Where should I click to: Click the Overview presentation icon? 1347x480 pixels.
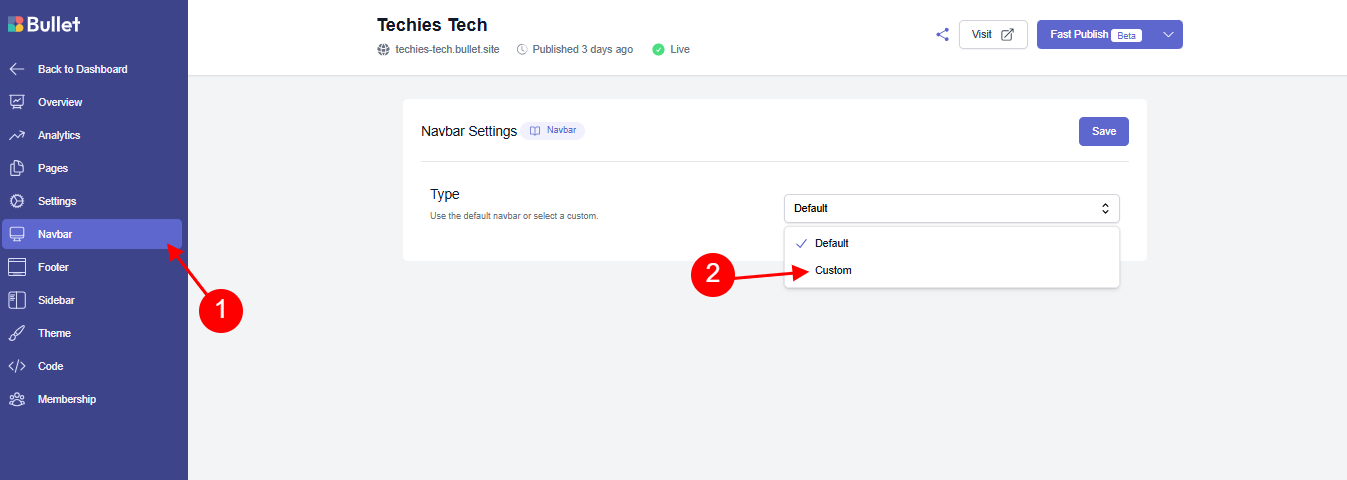pyautogui.click(x=16, y=102)
